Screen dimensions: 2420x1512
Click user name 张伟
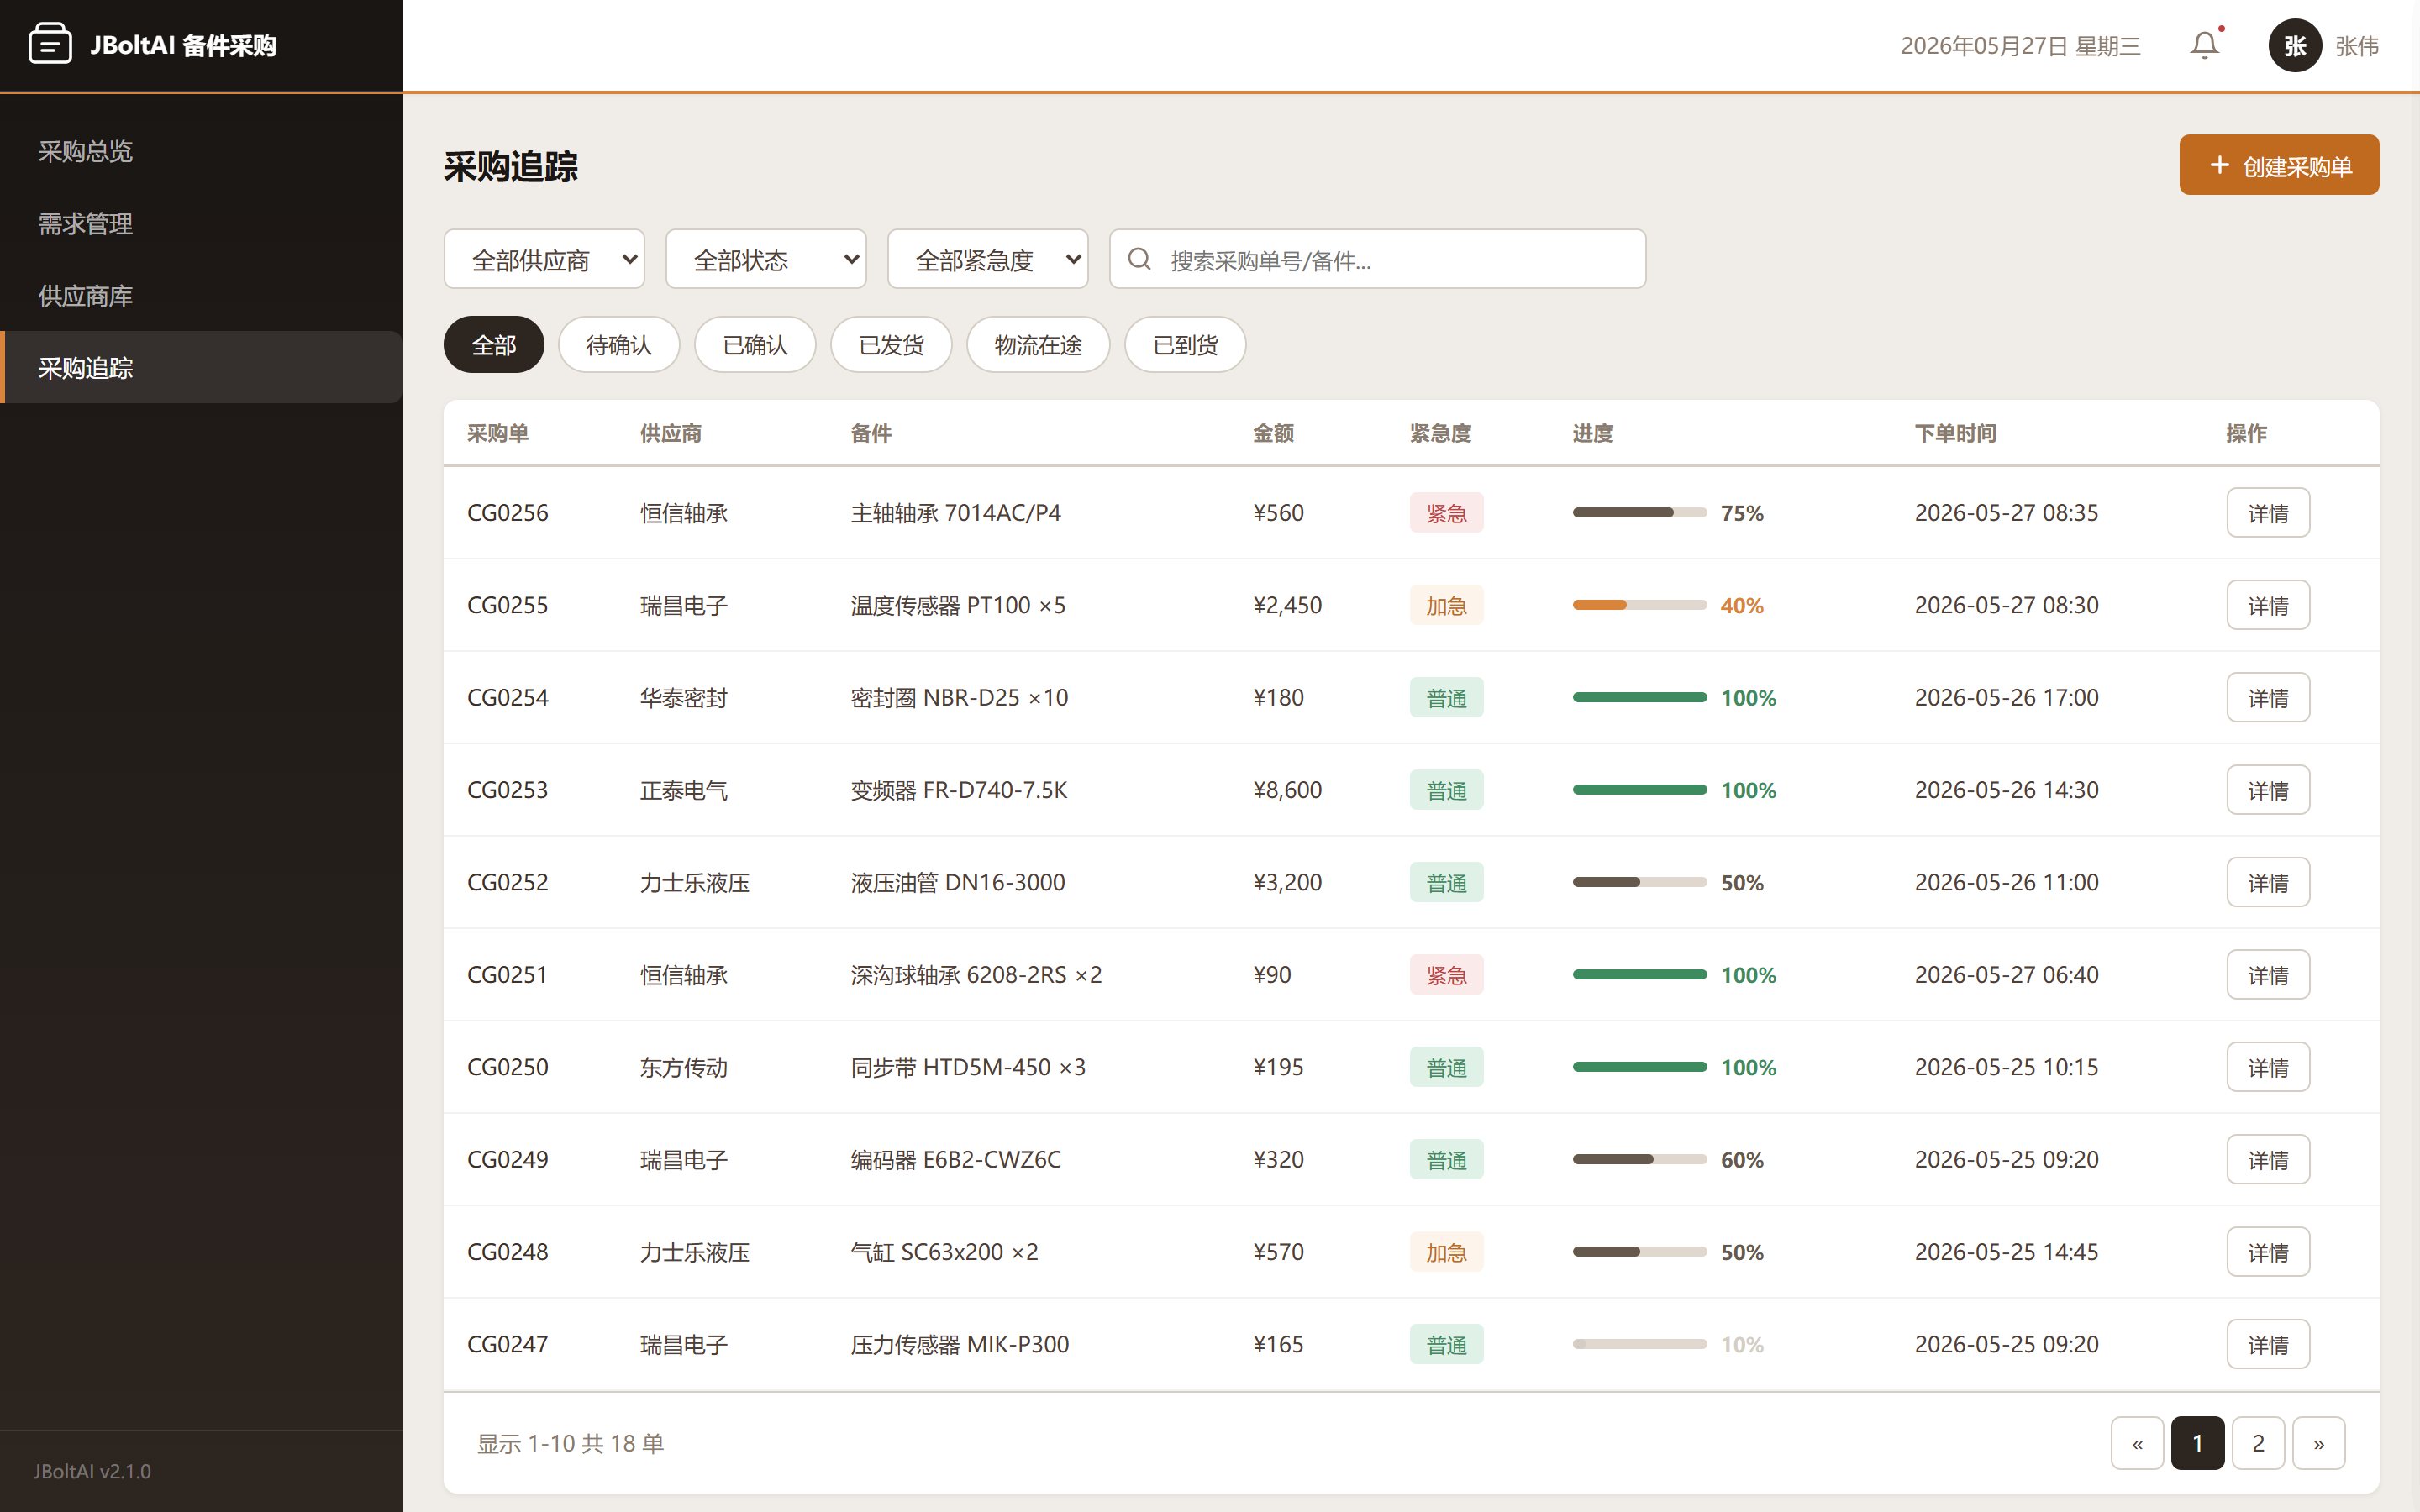click(x=2356, y=46)
